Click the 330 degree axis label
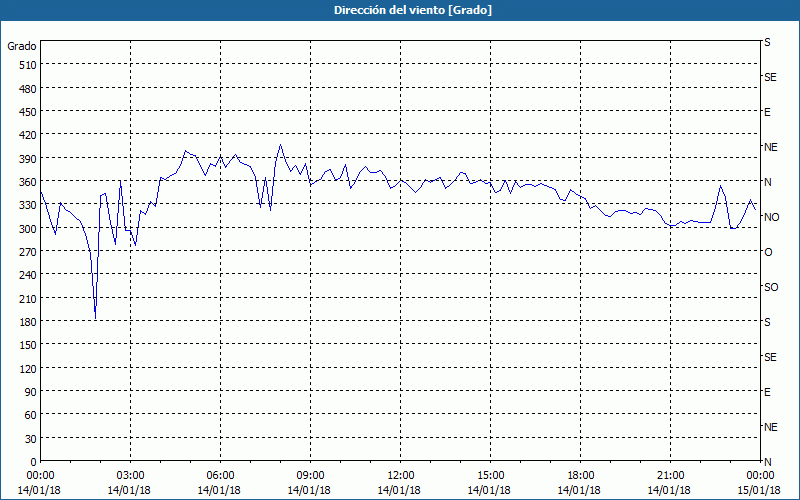This screenshot has height=500, width=800. [28, 205]
